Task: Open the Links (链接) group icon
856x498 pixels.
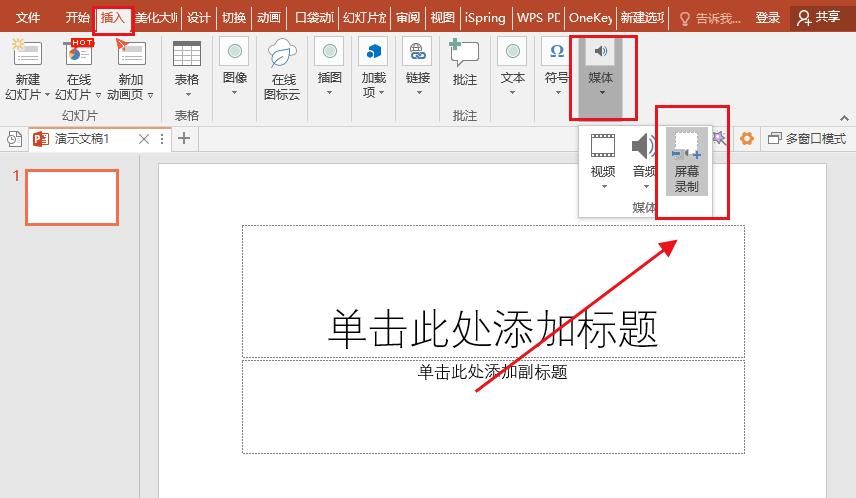Action: click(x=418, y=51)
